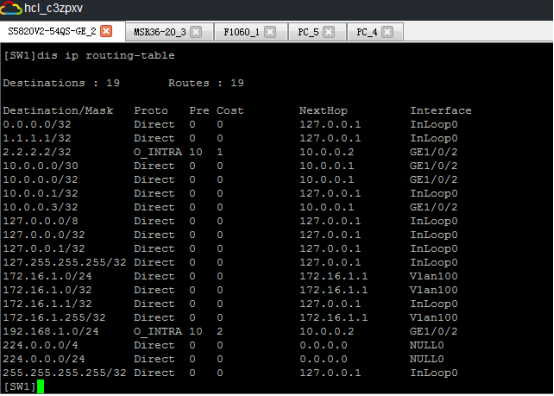Select the PC_4 tab
The width and height of the screenshot is (554, 396).
click(x=367, y=32)
